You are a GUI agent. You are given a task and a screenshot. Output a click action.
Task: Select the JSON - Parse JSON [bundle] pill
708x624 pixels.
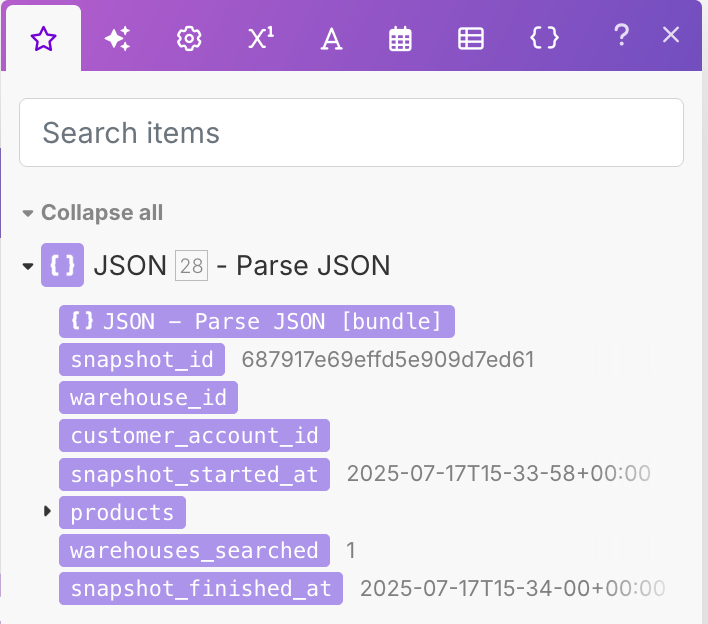coord(257,321)
